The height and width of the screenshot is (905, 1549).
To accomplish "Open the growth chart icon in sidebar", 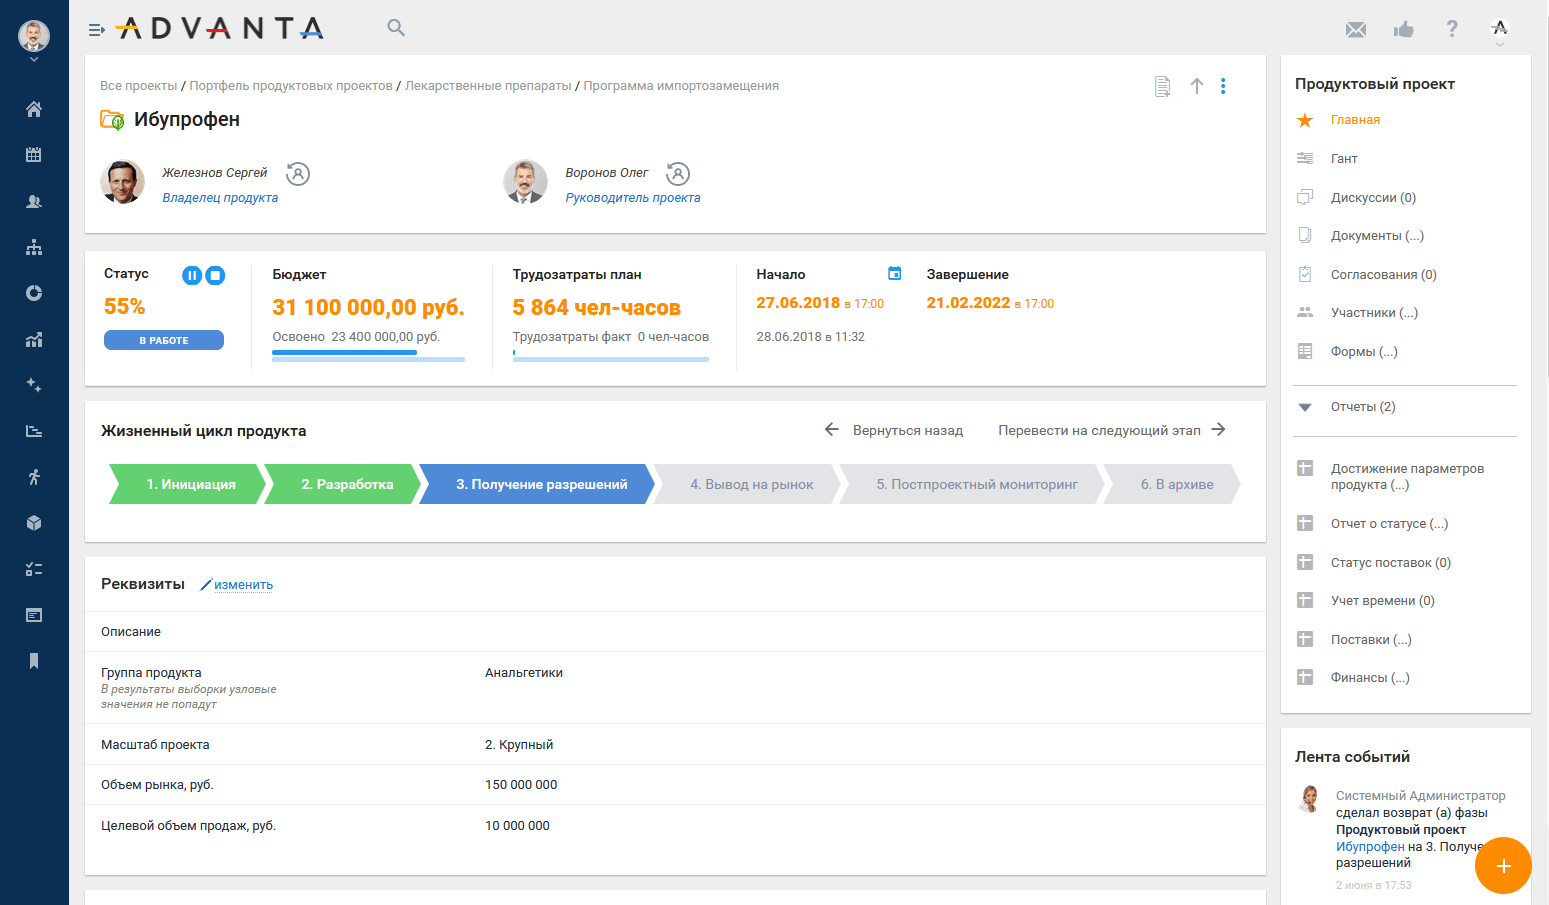I will point(34,339).
